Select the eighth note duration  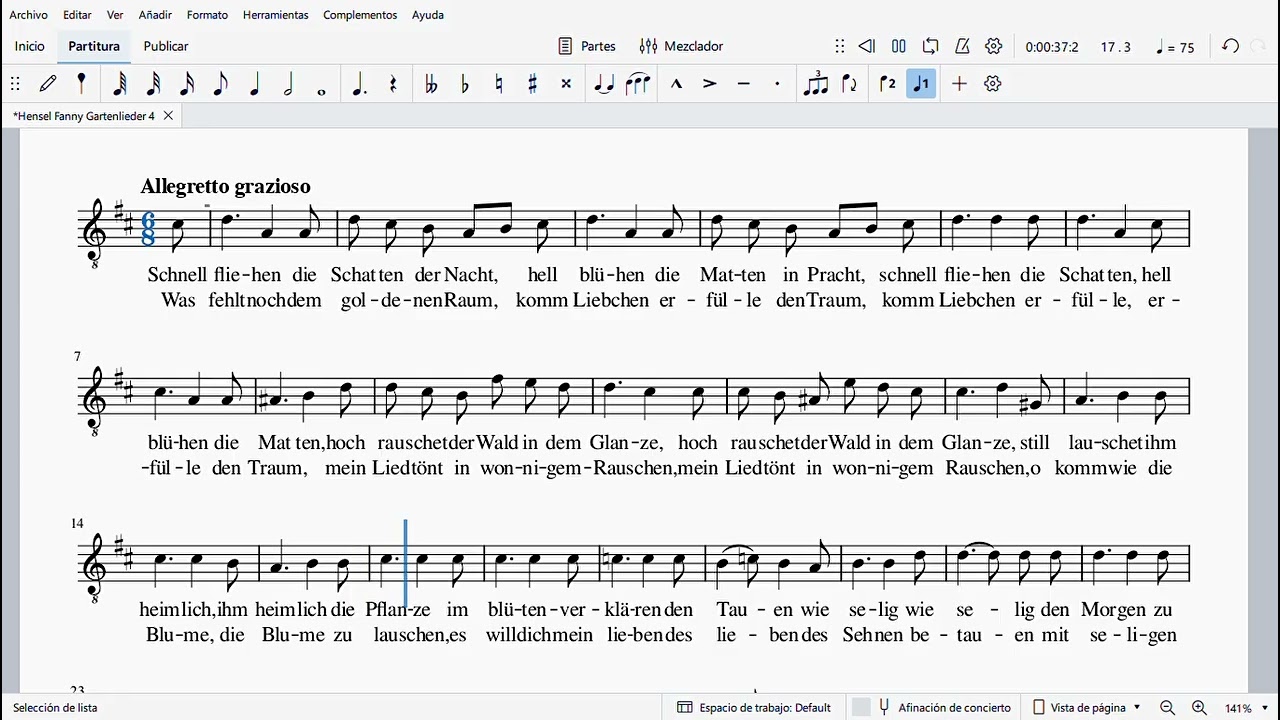coord(220,84)
